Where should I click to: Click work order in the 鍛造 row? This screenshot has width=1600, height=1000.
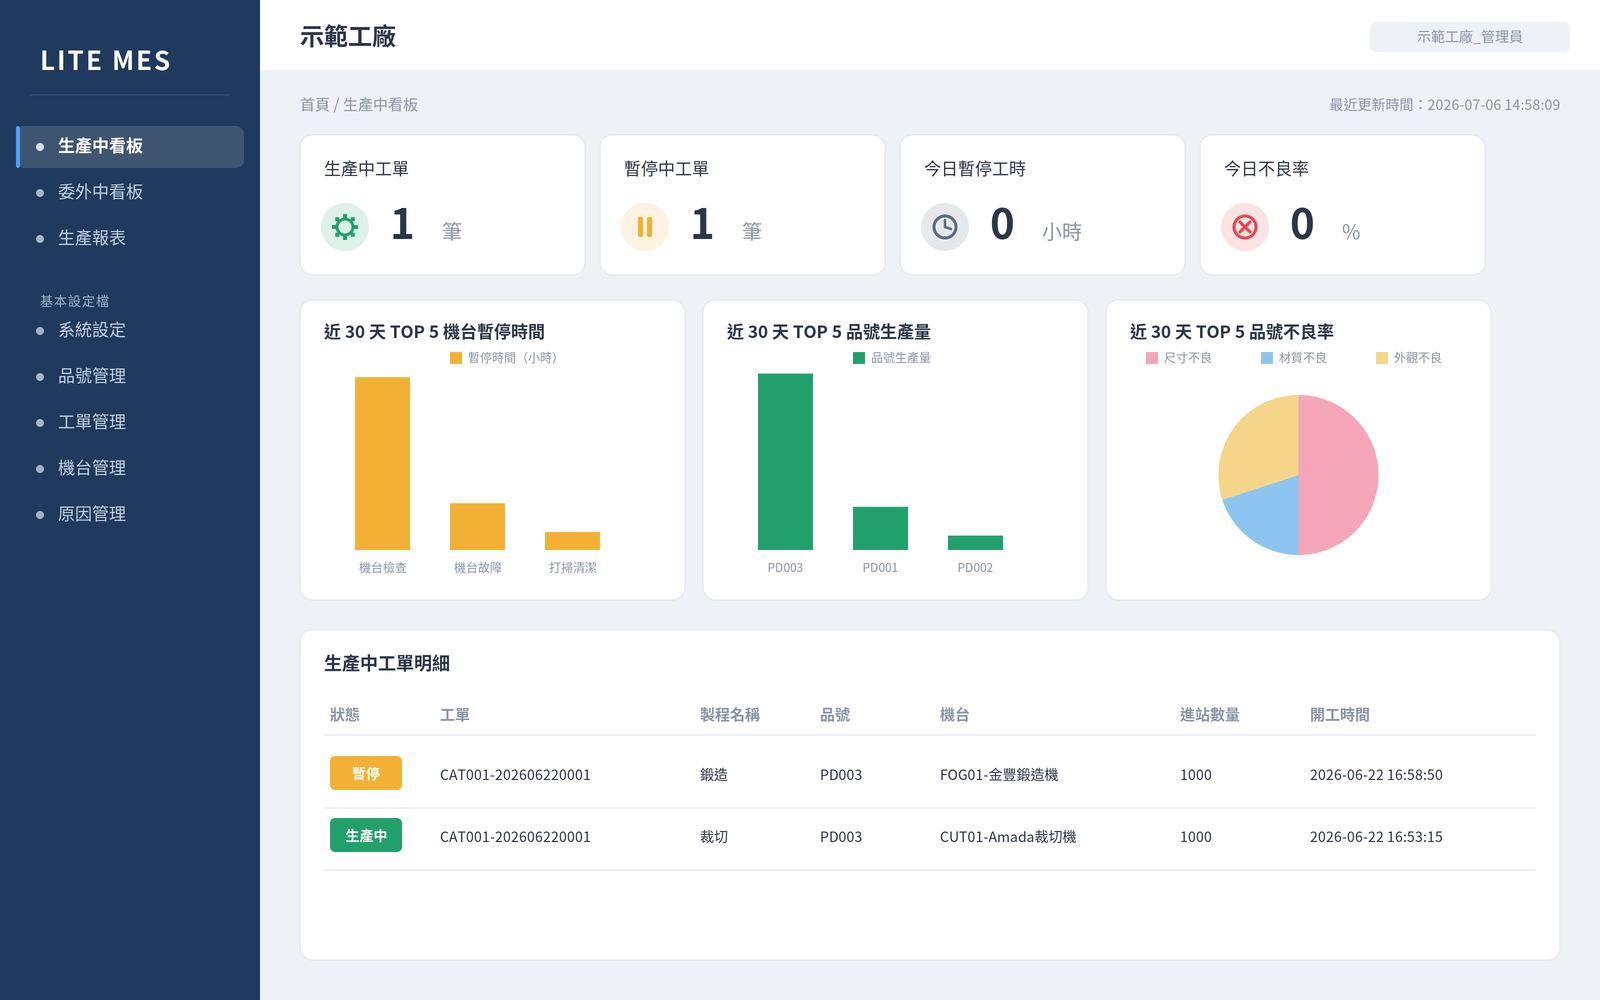point(515,775)
